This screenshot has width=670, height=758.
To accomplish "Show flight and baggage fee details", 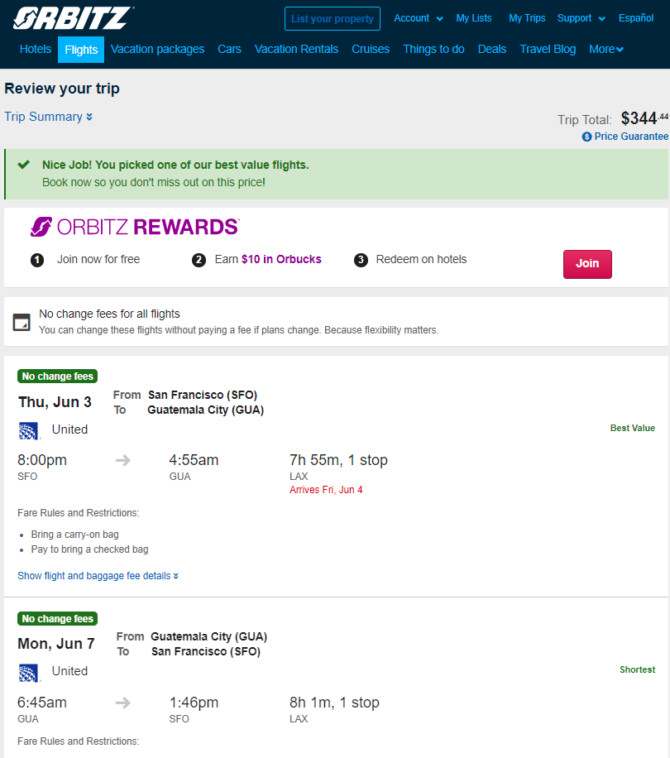I will (98, 576).
